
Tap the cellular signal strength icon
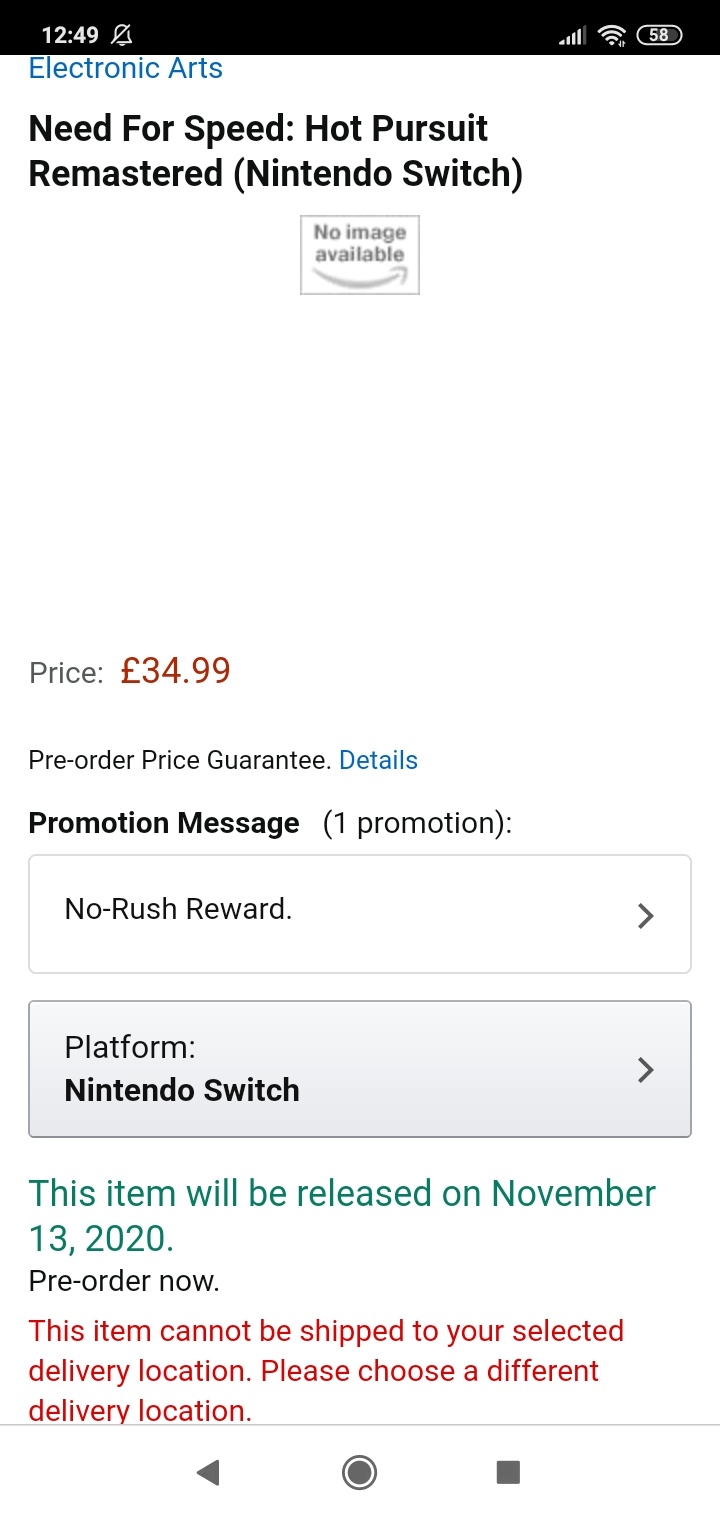click(571, 37)
